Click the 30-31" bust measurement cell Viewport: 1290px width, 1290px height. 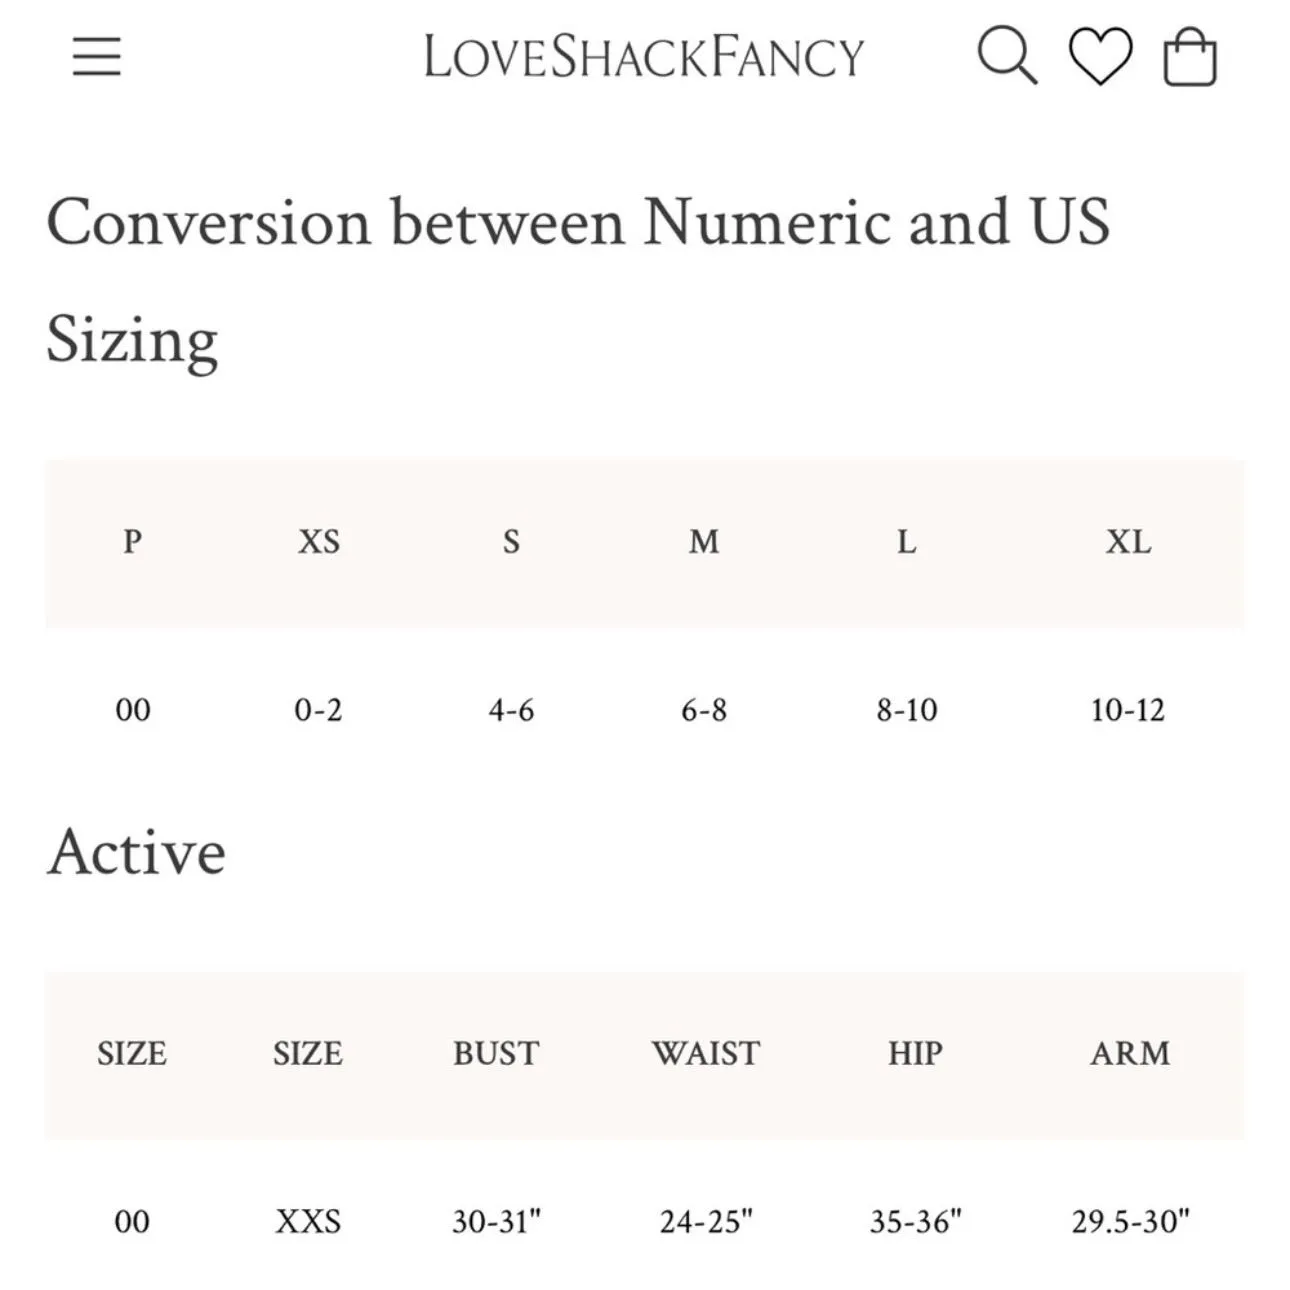pyautogui.click(x=496, y=1222)
